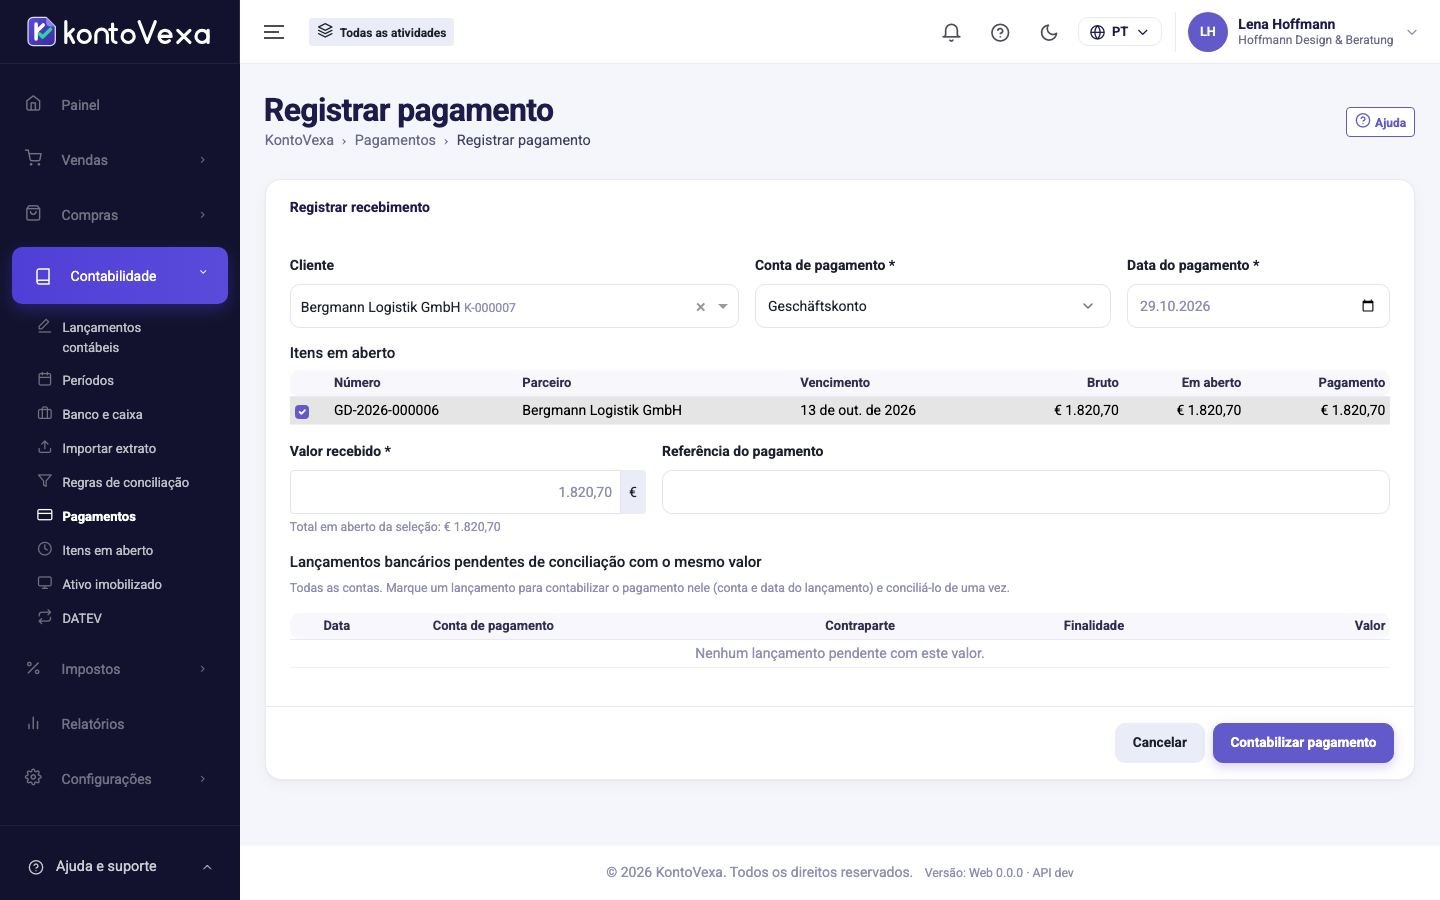Click the Pagamentos card icon
Image resolution: width=1440 pixels, height=900 pixels.
pyautogui.click(x=44, y=515)
